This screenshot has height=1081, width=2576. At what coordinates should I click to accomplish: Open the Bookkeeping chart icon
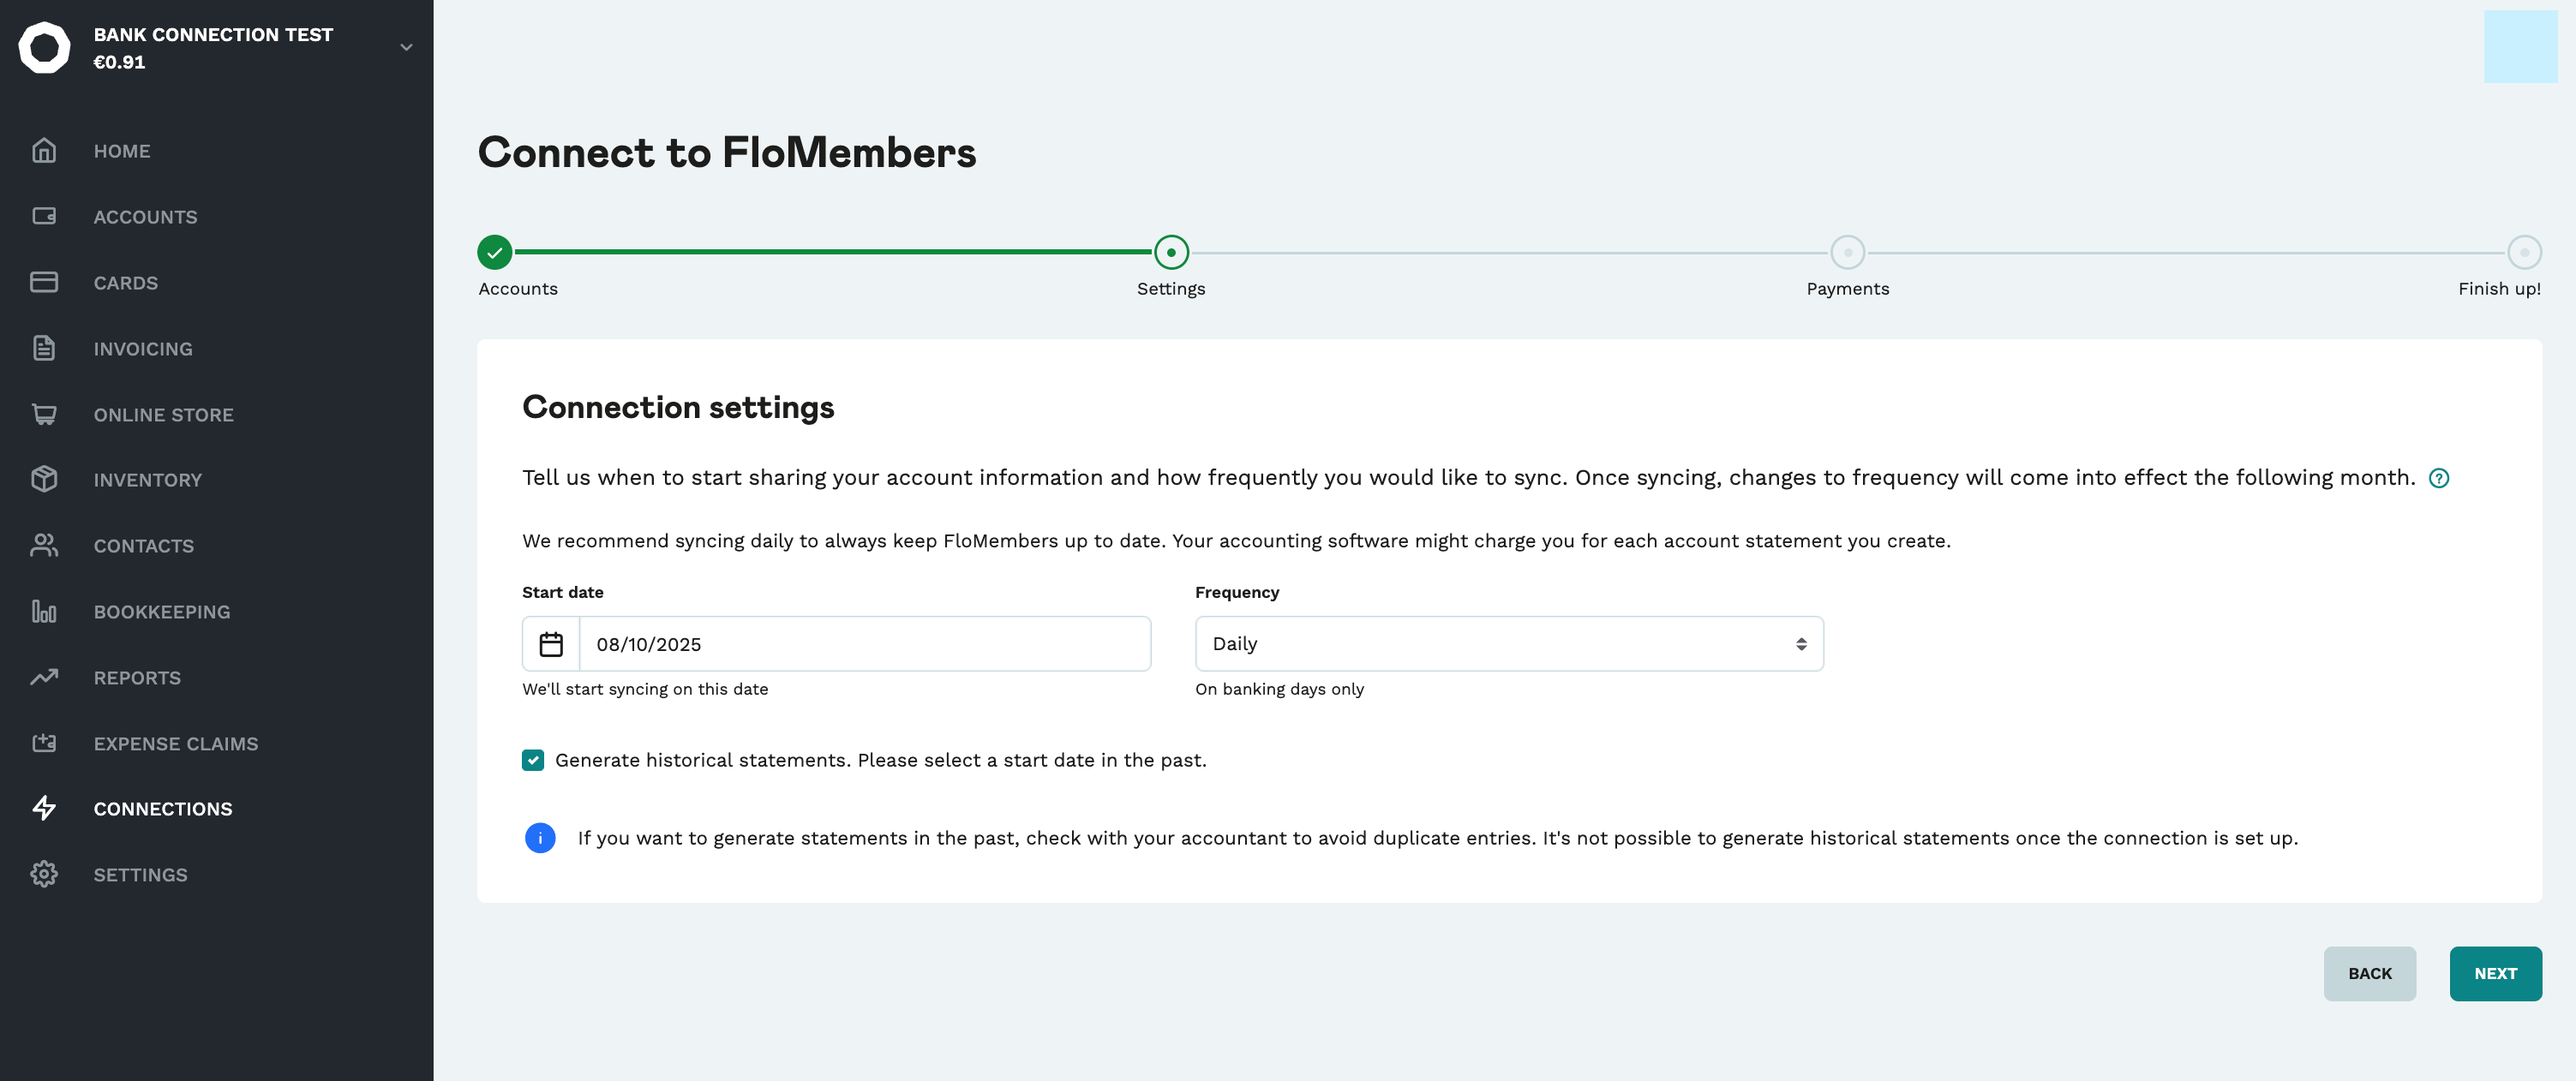point(44,611)
